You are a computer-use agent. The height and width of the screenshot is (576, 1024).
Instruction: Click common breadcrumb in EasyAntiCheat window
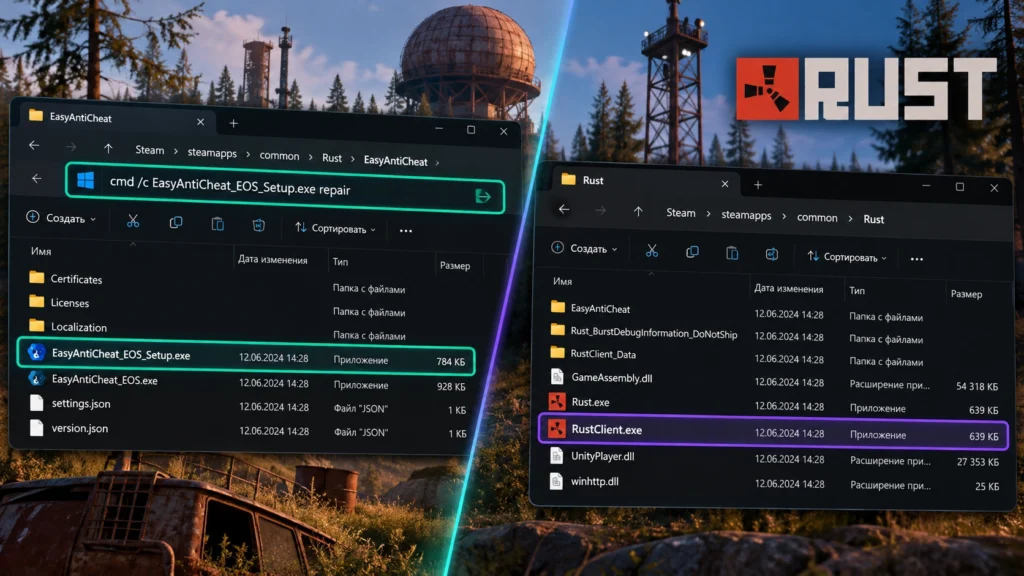tap(280, 155)
